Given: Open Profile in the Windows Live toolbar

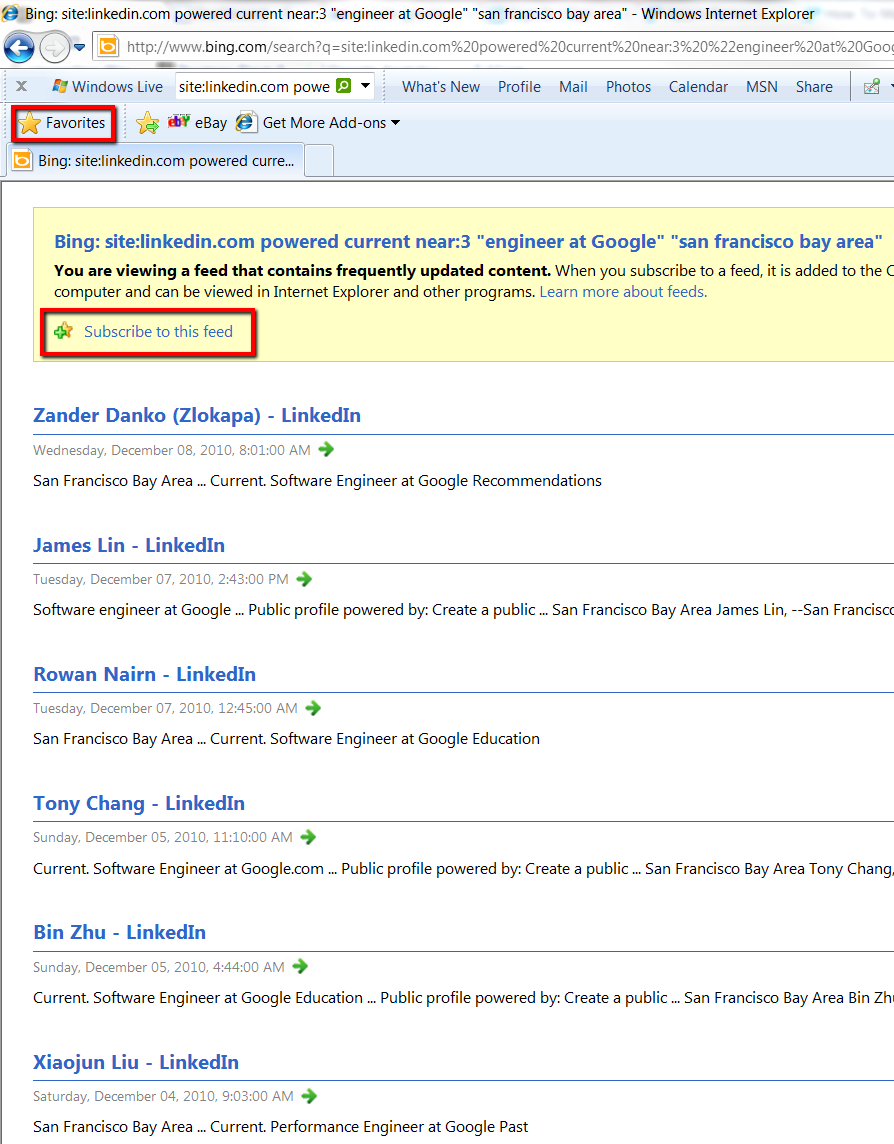Looking at the screenshot, I should (x=520, y=87).
